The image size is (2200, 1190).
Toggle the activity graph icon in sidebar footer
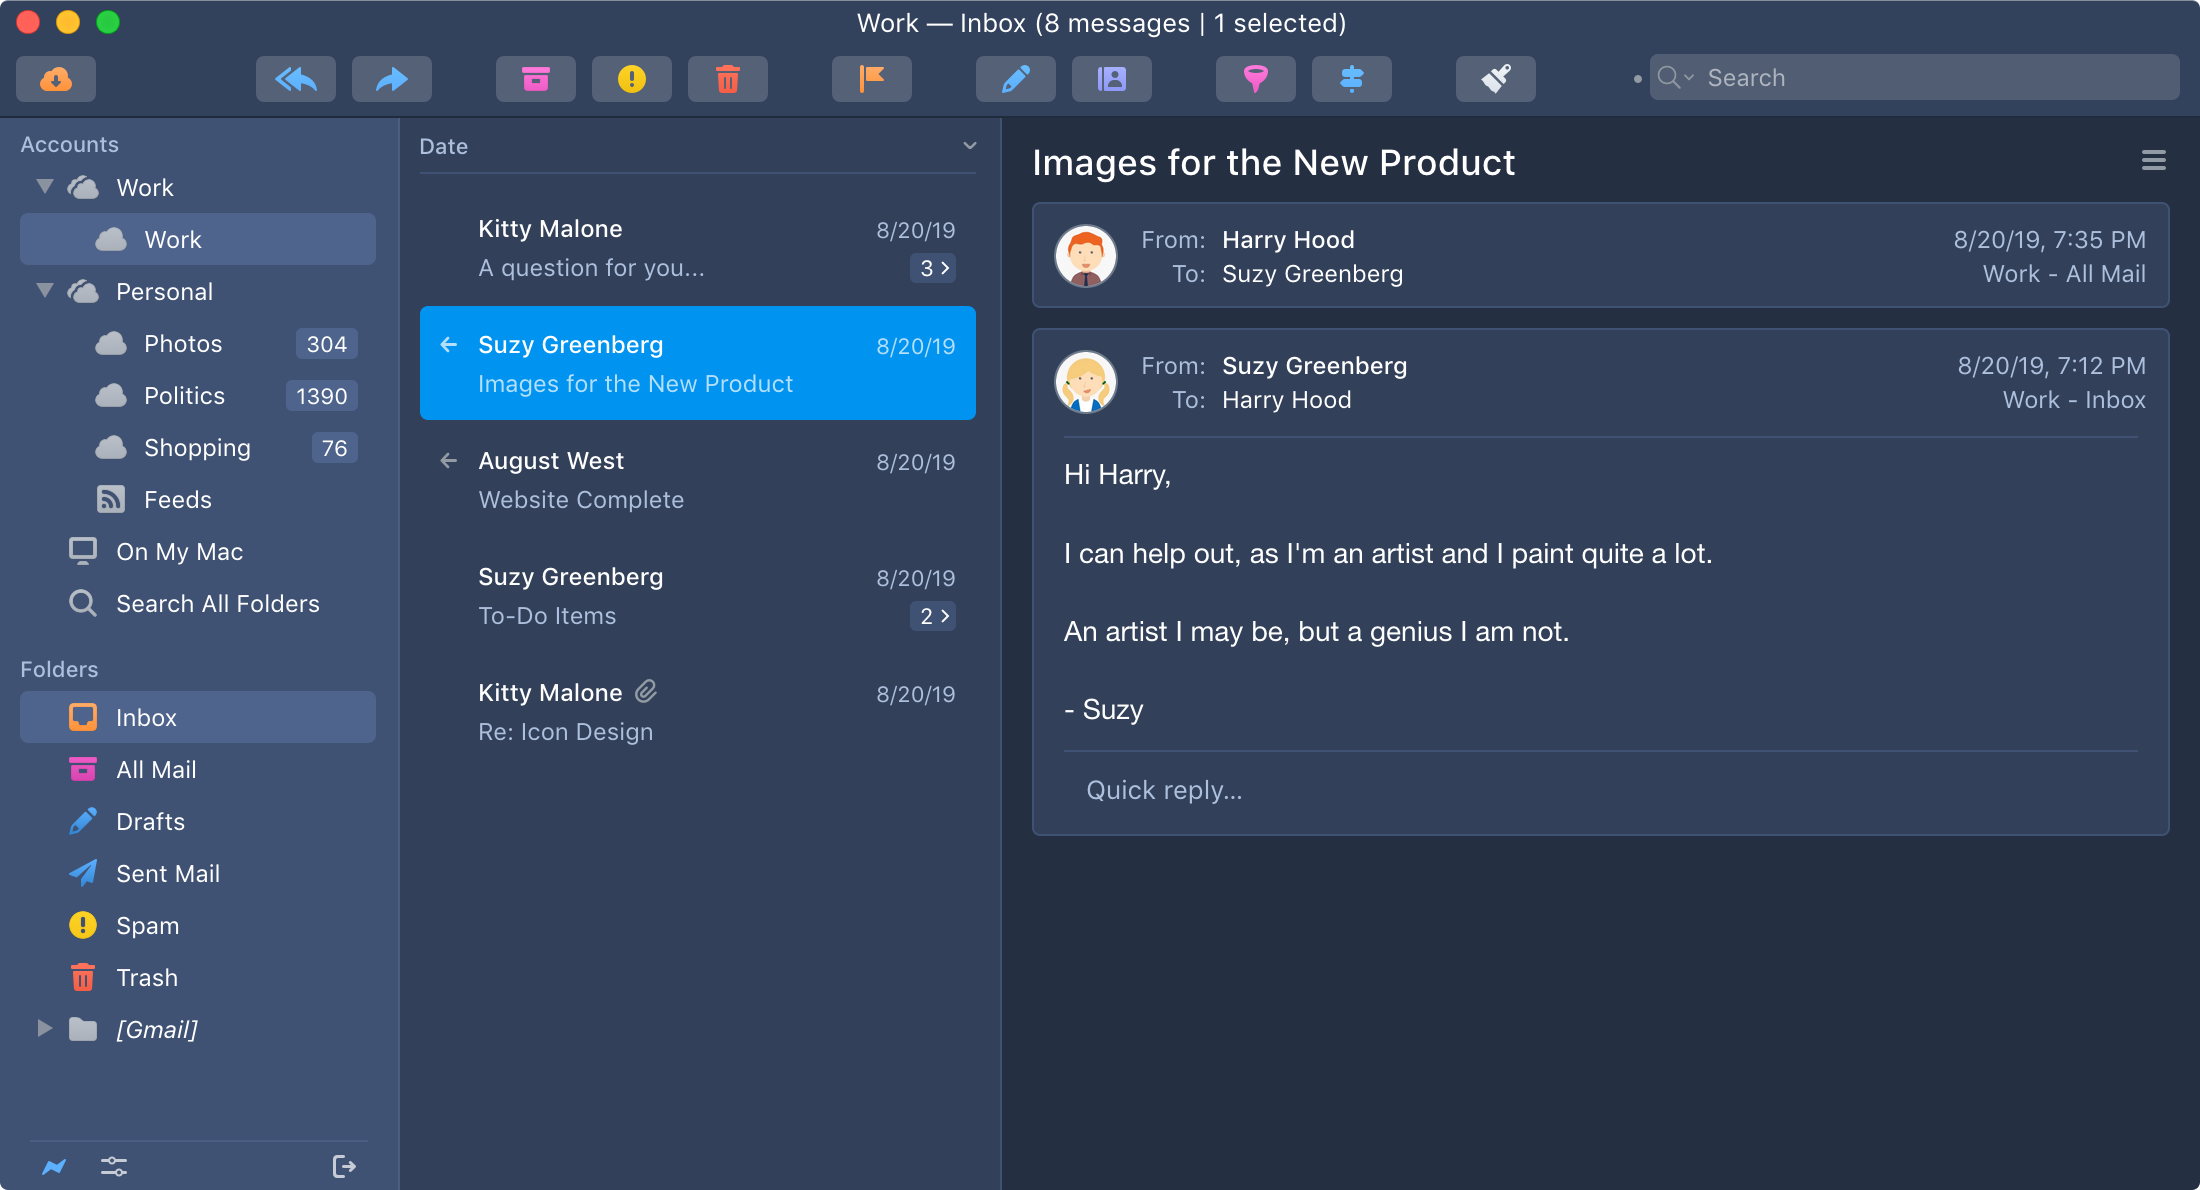pos(54,1166)
